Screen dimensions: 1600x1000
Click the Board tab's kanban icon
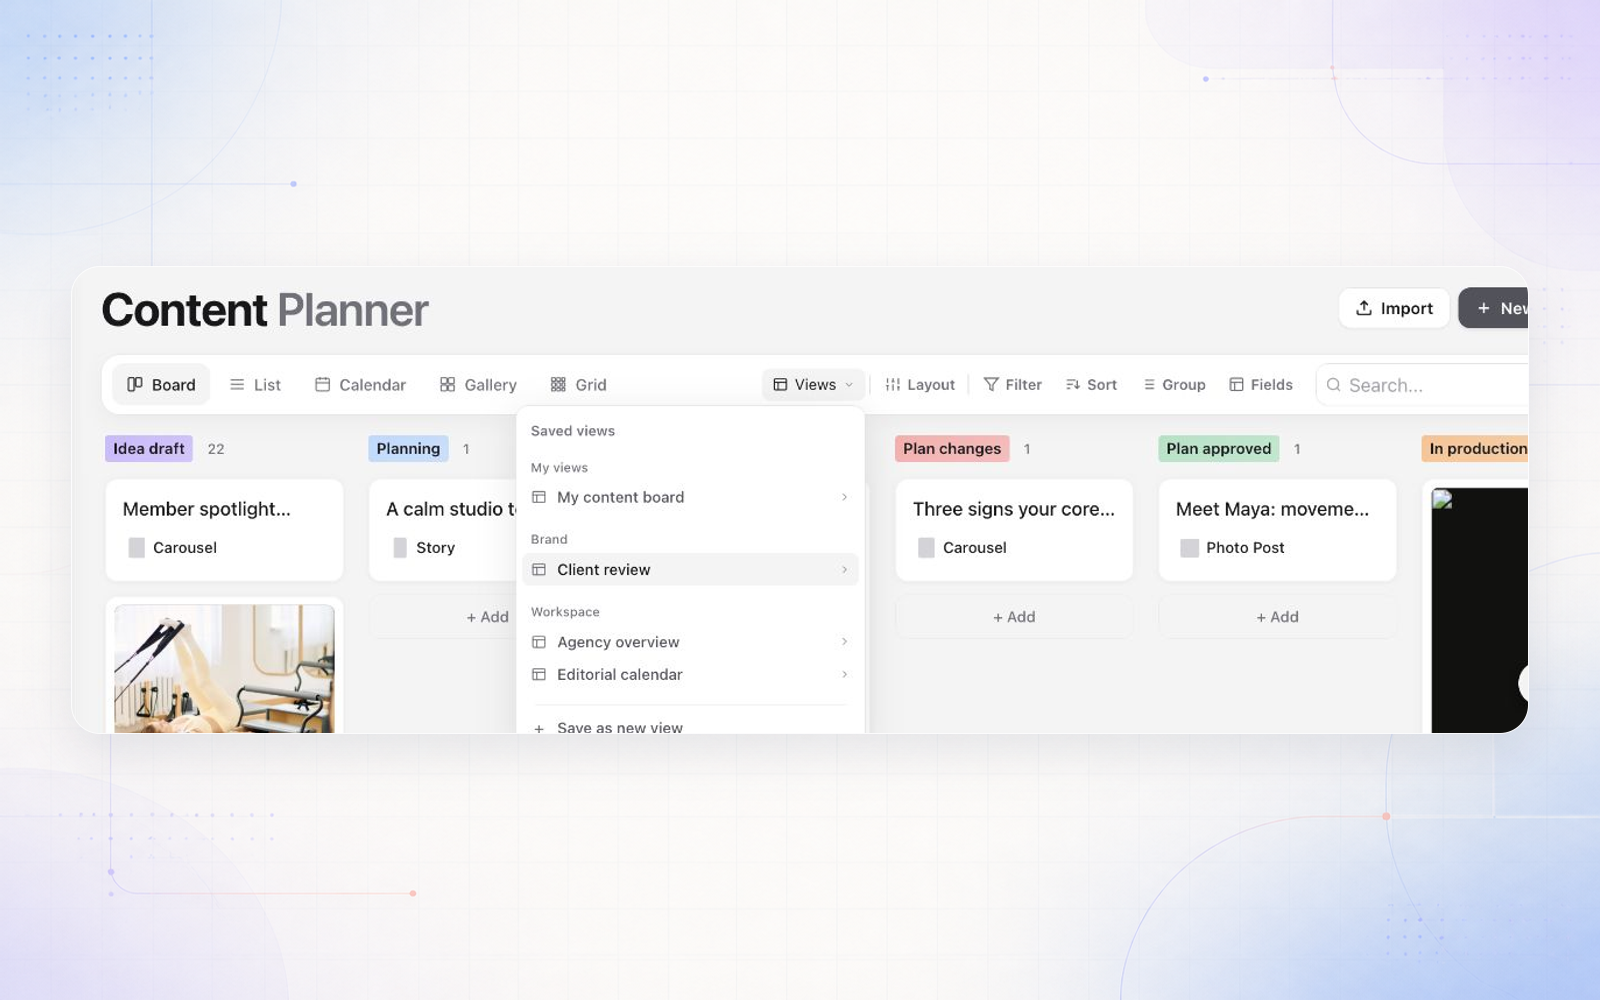[x=135, y=385]
